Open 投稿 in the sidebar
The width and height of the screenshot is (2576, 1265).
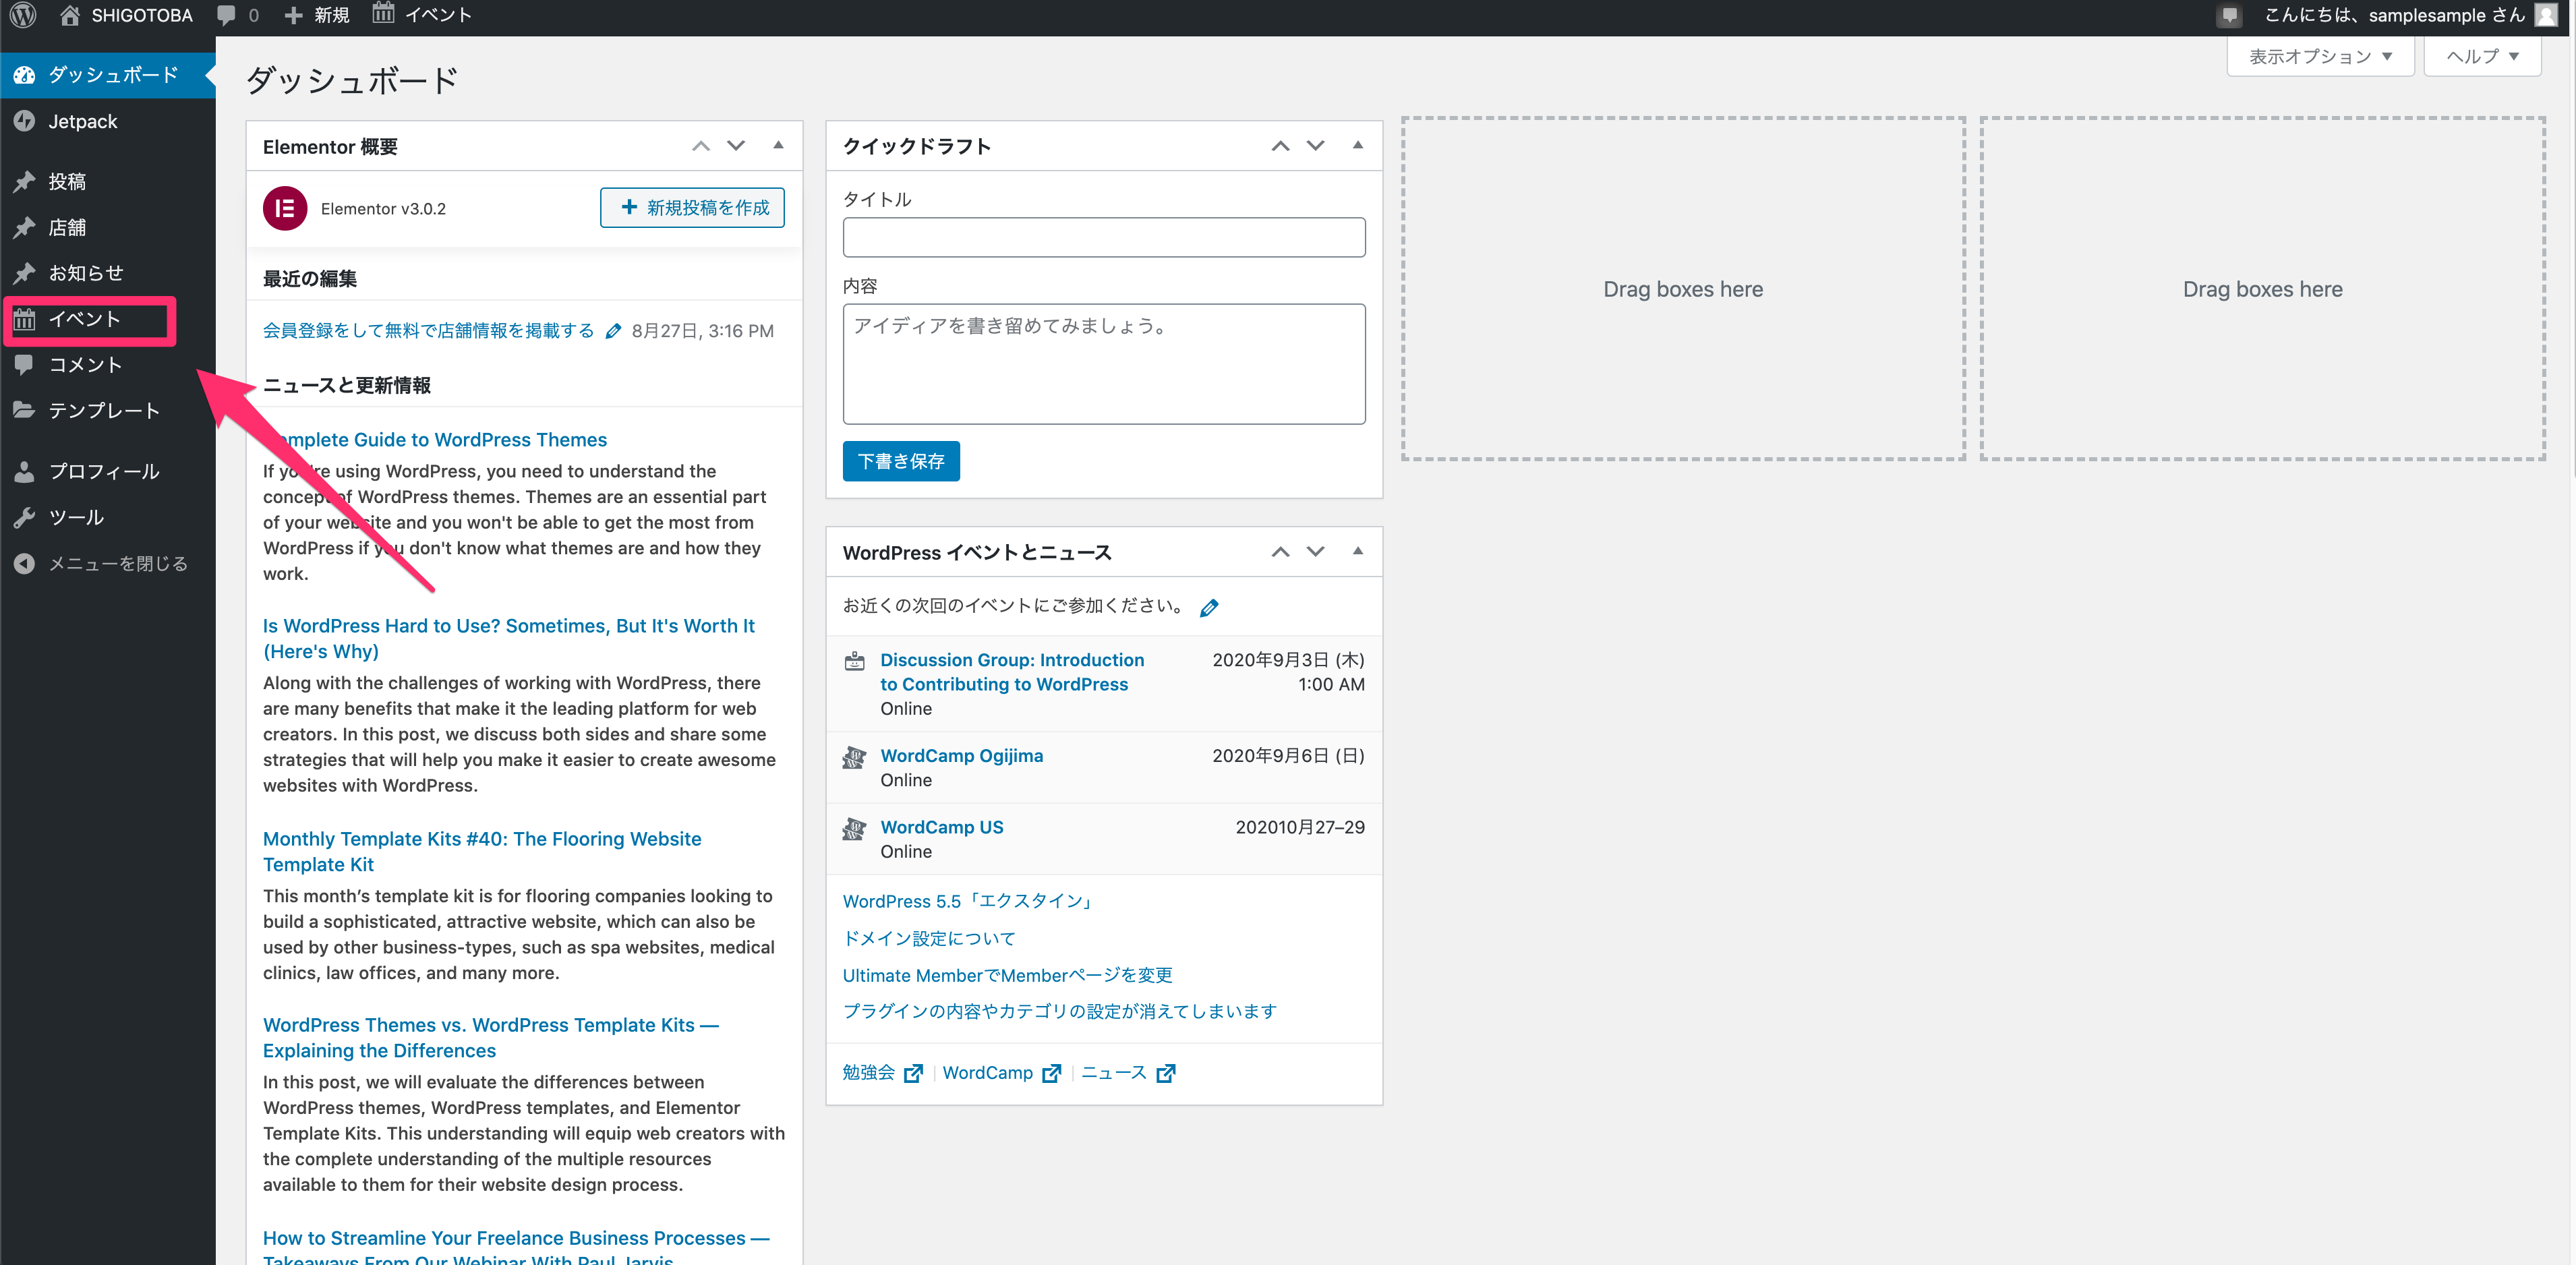pos(107,181)
